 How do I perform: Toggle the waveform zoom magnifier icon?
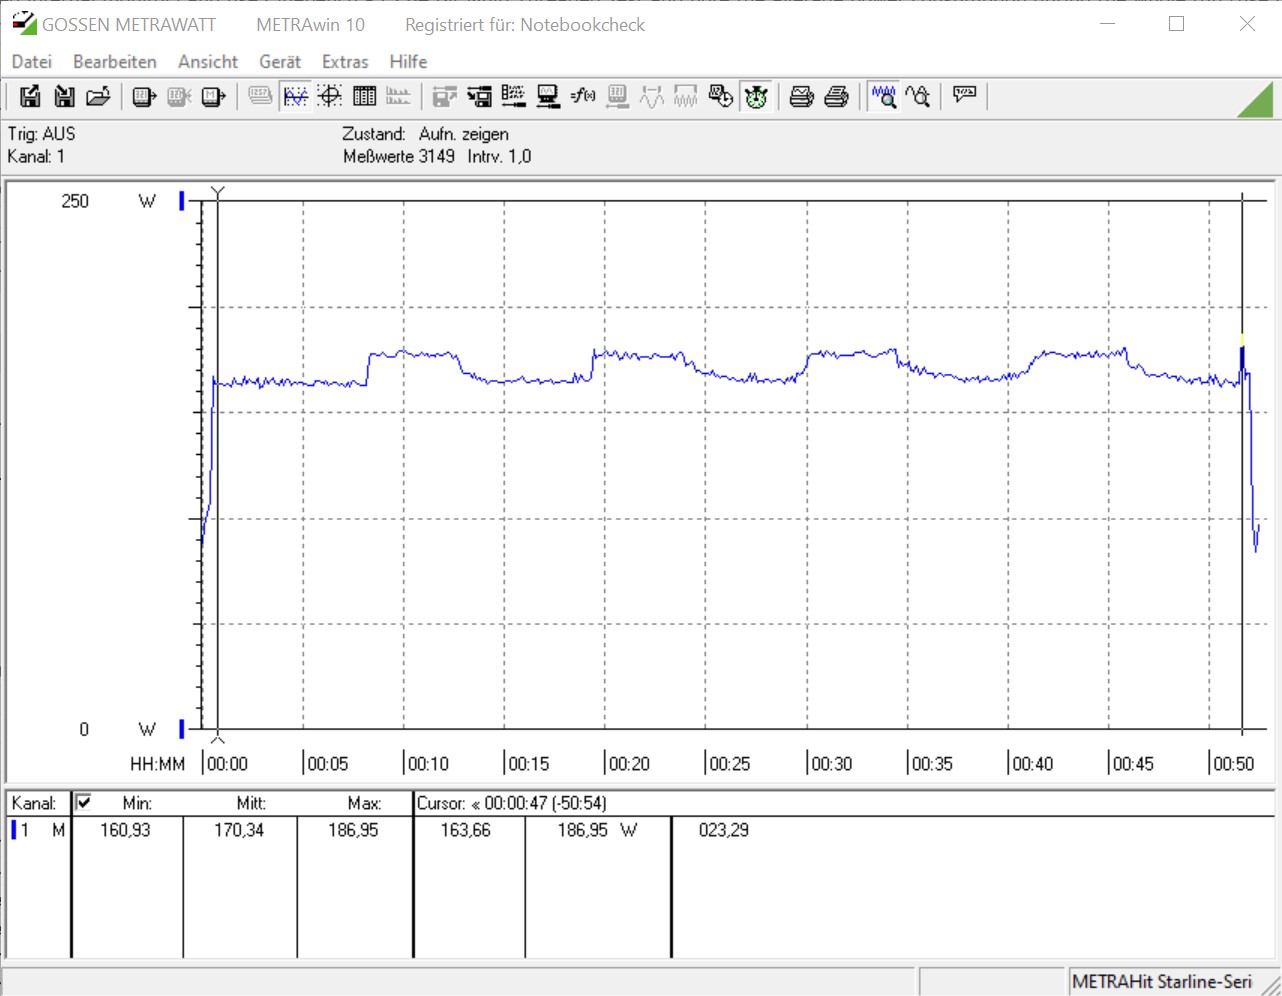point(883,96)
